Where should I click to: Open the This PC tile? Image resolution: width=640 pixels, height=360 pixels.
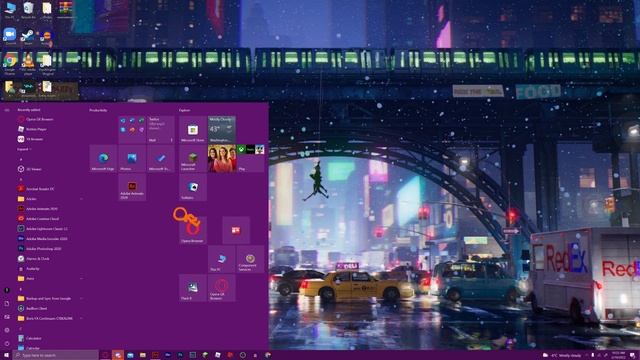pyautogui.click(x=222, y=259)
